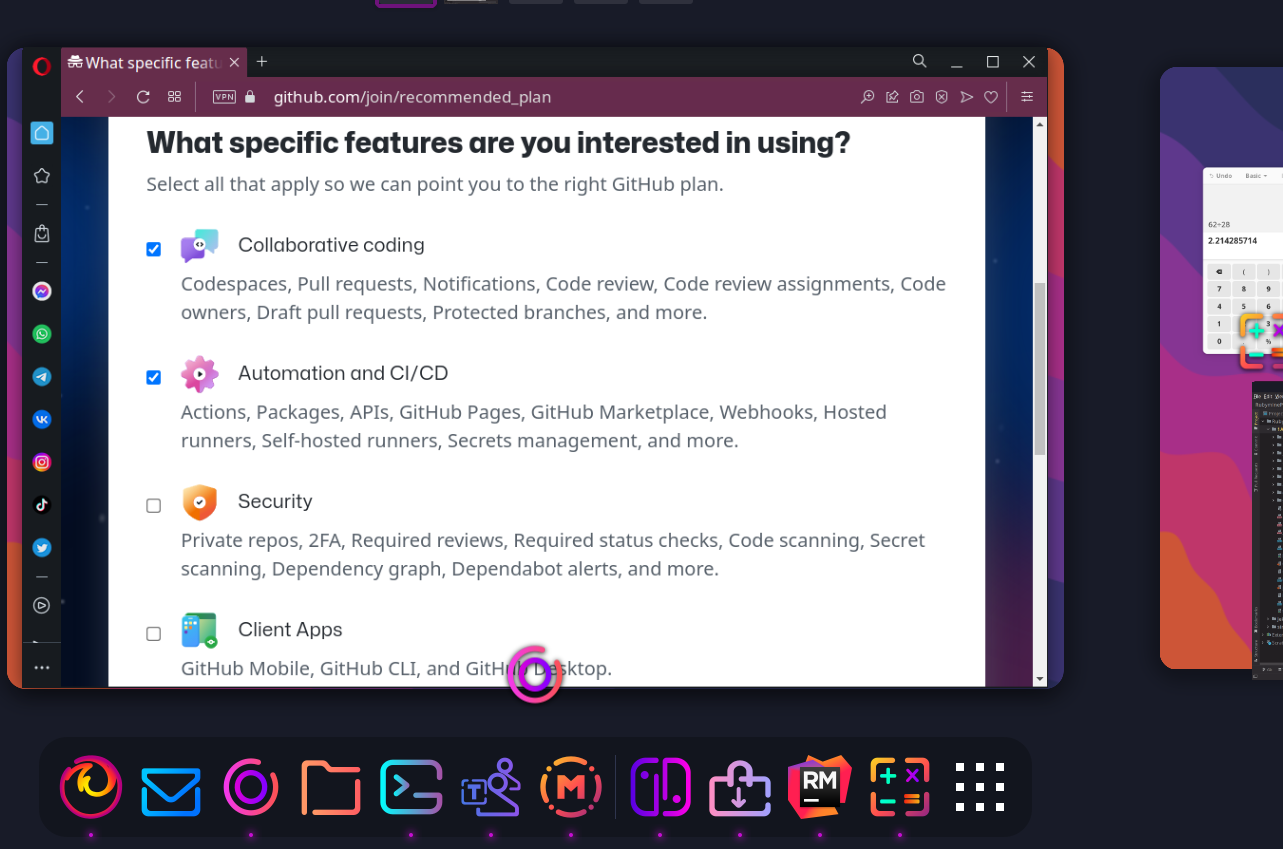This screenshot has width=1283, height=849.
Task: Click the 7 key in Calculator
Action: [1218, 288]
